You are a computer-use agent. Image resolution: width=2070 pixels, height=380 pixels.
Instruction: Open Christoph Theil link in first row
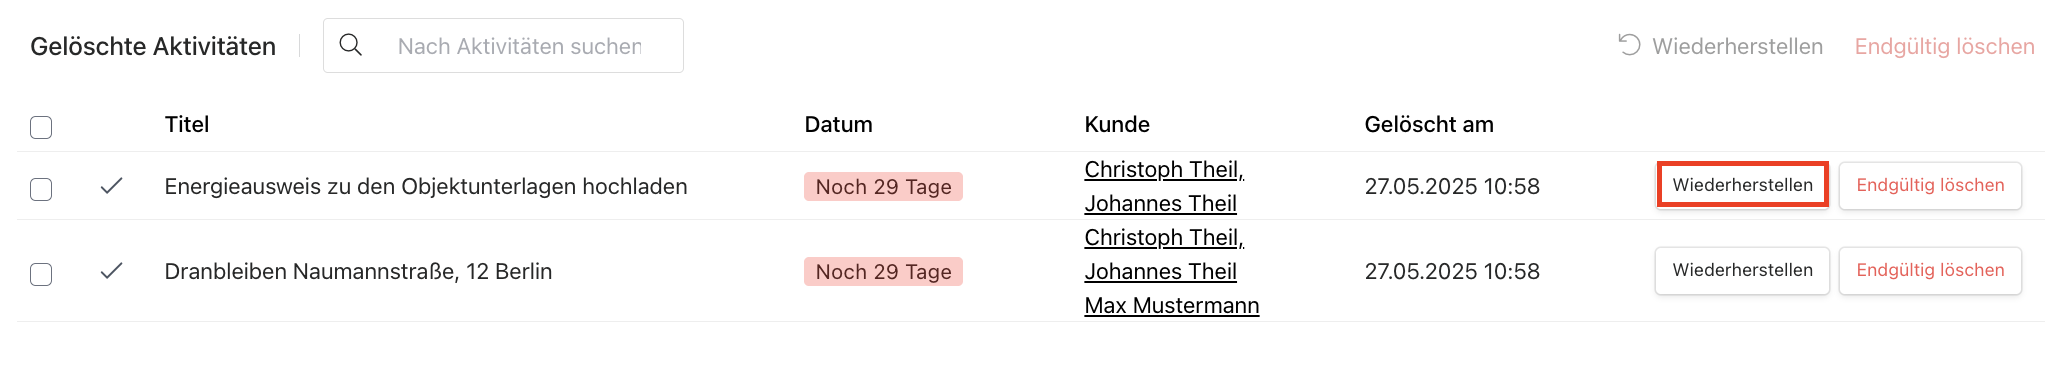[1164, 169]
